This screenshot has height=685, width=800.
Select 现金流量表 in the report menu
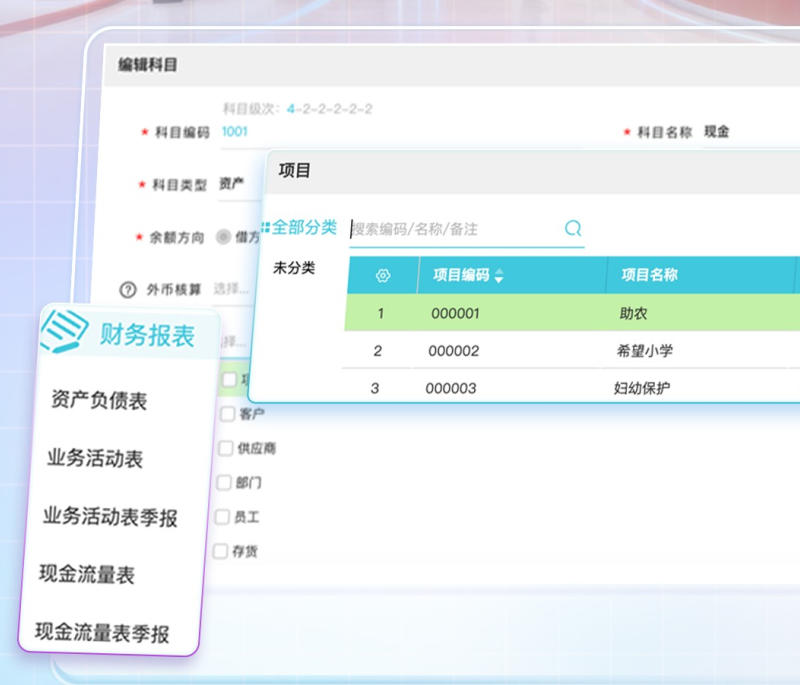point(87,575)
